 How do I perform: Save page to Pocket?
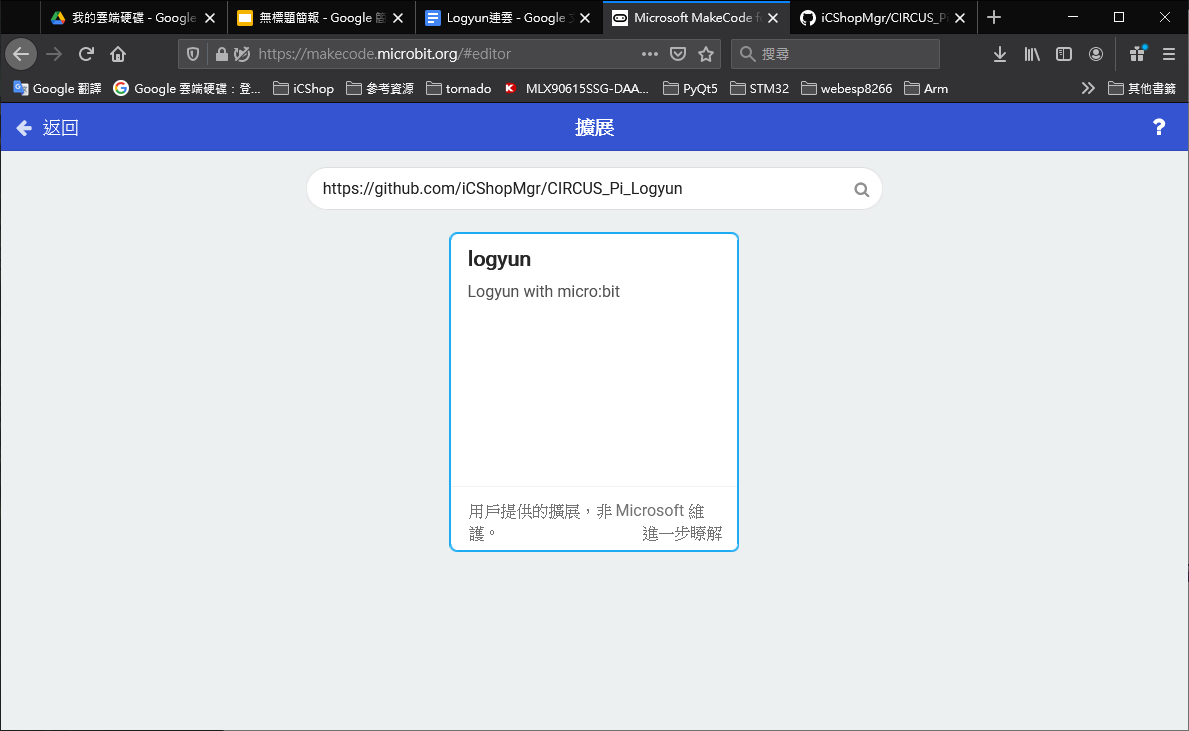coord(678,54)
